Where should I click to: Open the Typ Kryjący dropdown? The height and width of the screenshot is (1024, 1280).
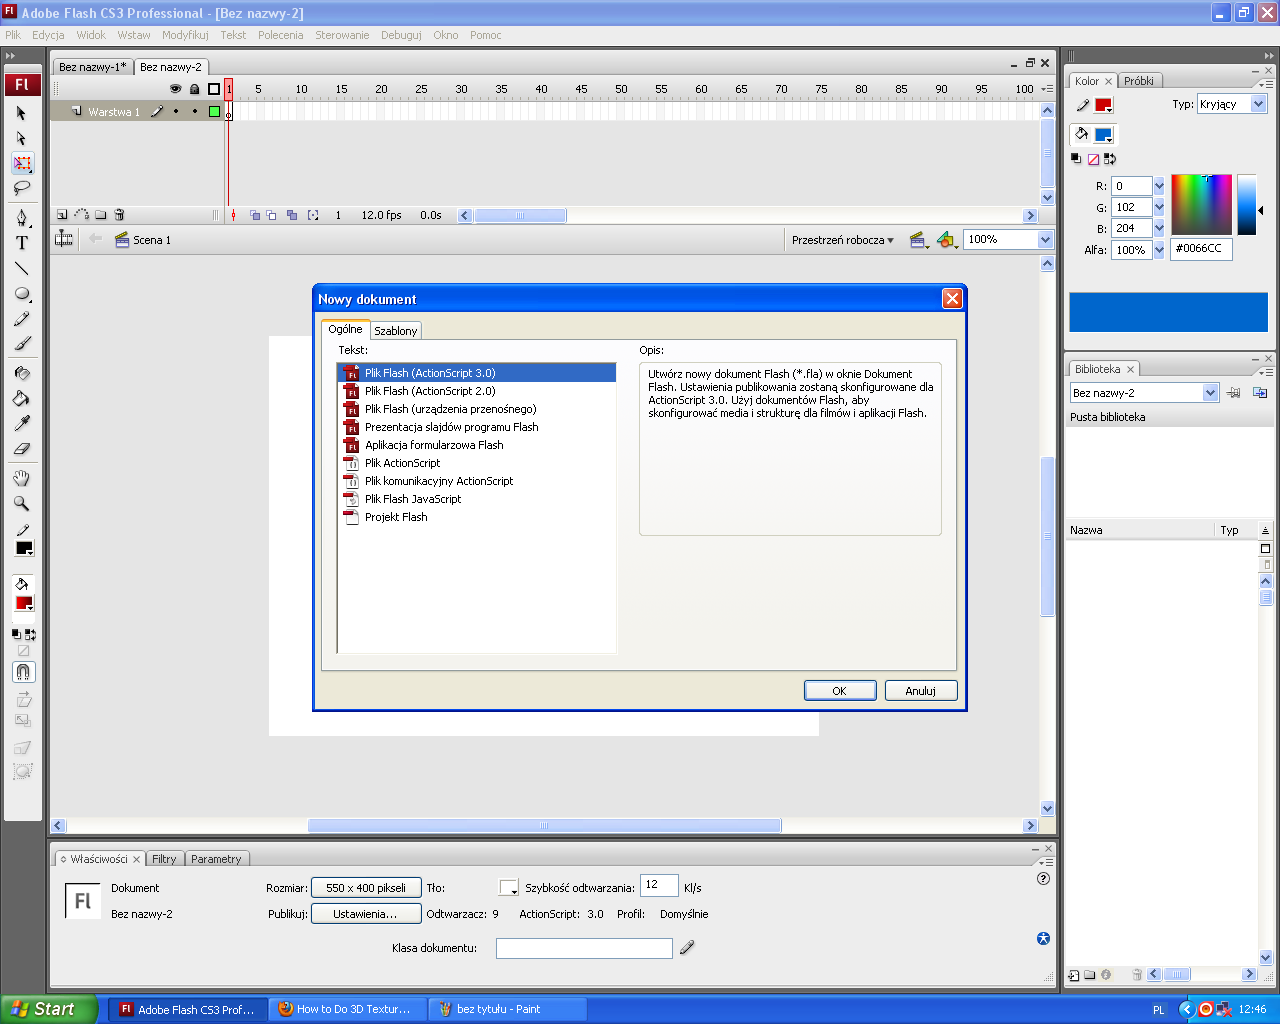[1259, 104]
